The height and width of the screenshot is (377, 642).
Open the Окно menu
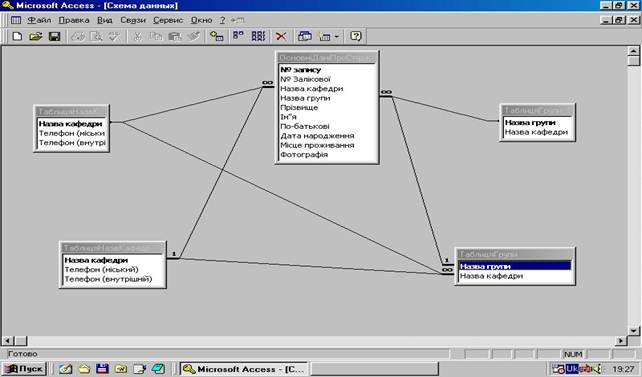[x=201, y=20]
